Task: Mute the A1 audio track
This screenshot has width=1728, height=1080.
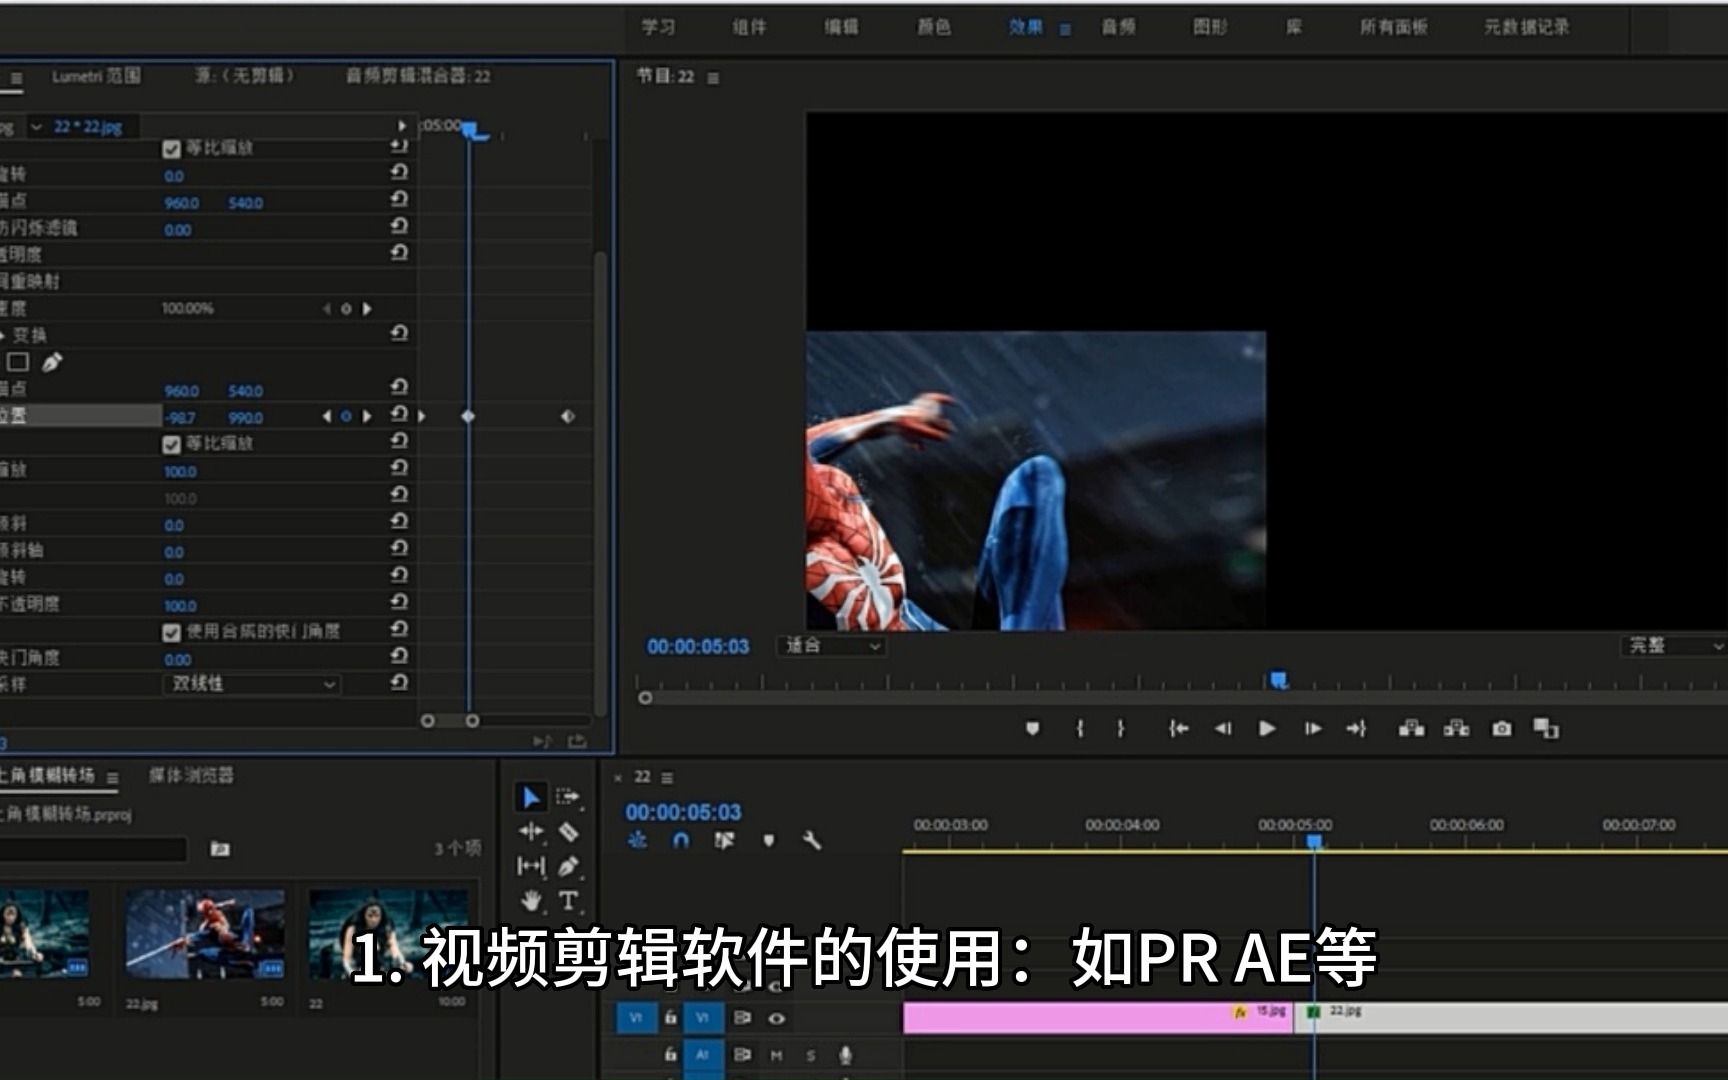Action: pyautogui.click(x=776, y=1055)
